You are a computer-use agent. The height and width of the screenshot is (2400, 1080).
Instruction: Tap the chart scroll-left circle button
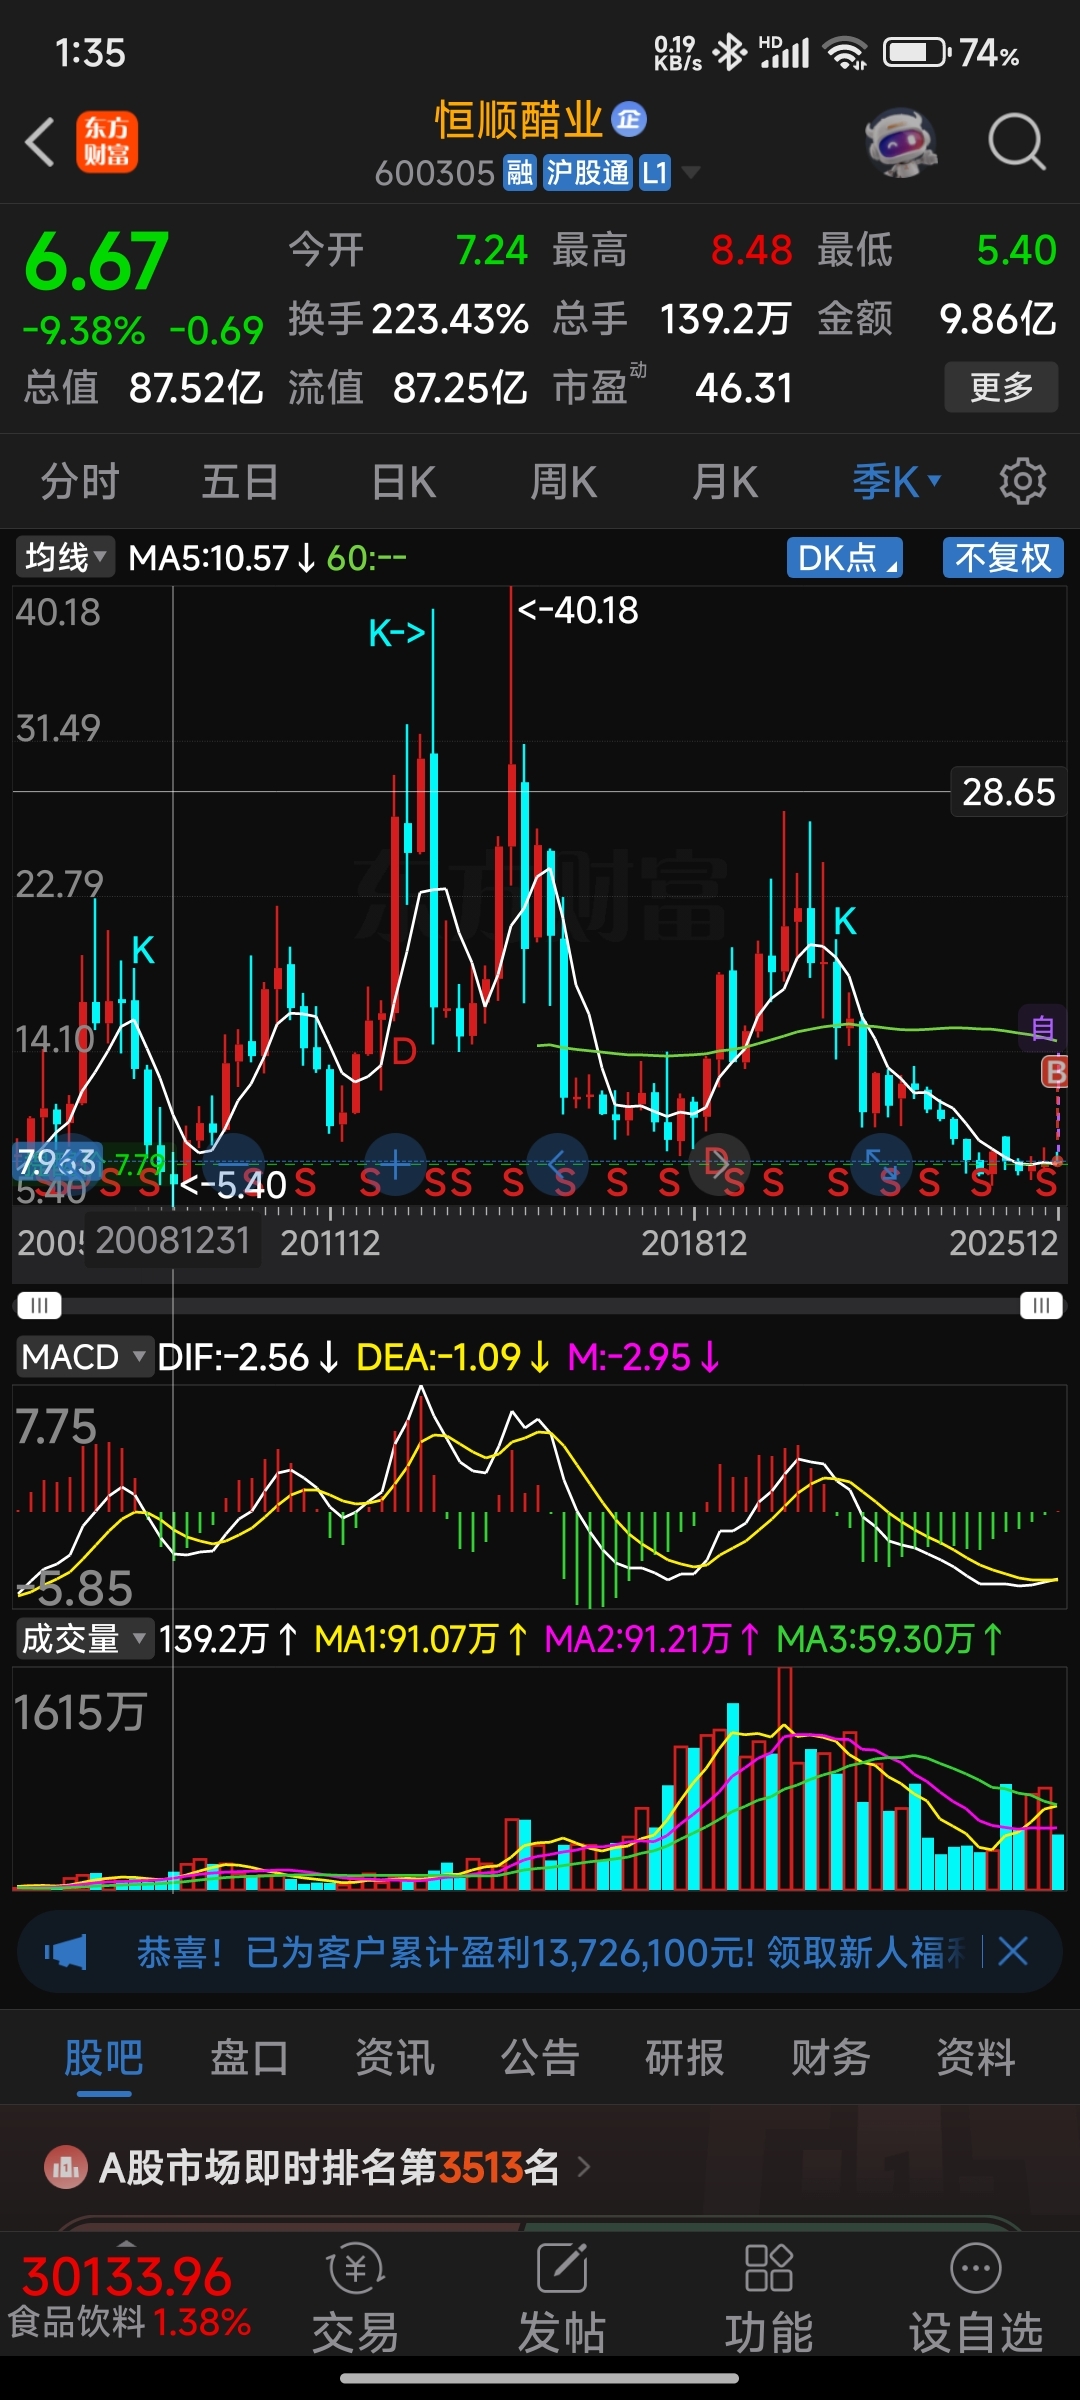[557, 1164]
